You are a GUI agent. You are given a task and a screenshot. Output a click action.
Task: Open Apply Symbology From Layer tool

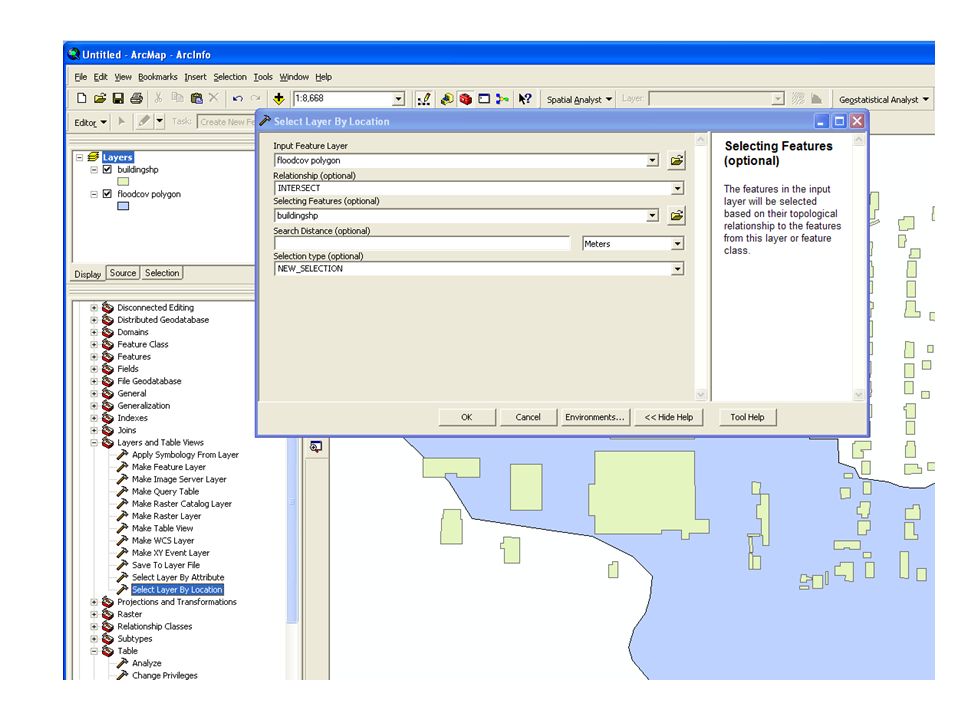pyautogui.click(x=185, y=455)
